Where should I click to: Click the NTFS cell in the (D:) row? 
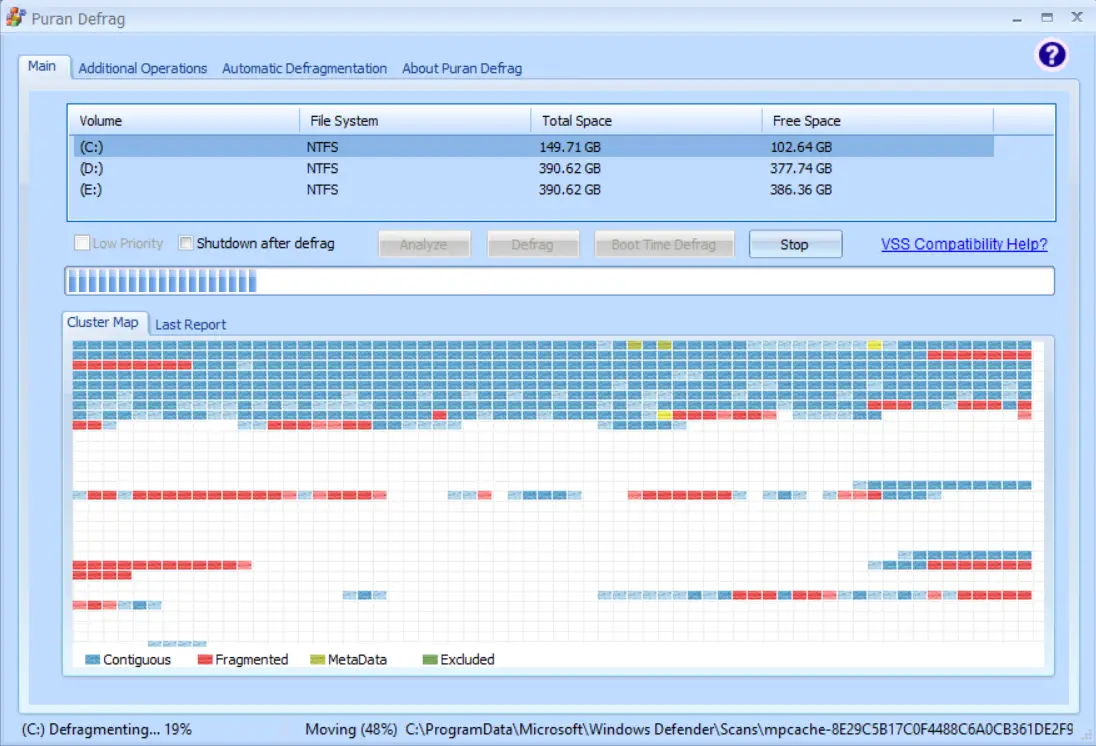322,168
